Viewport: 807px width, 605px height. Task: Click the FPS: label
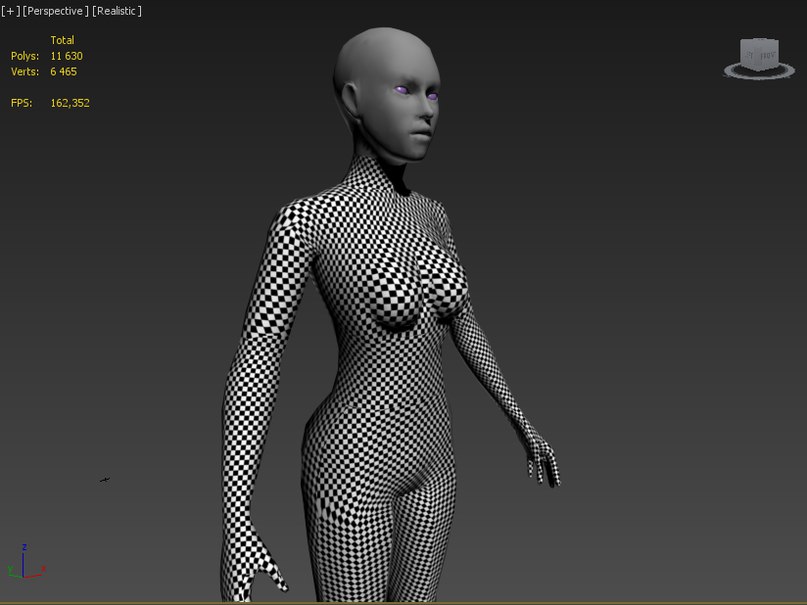click(22, 103)
